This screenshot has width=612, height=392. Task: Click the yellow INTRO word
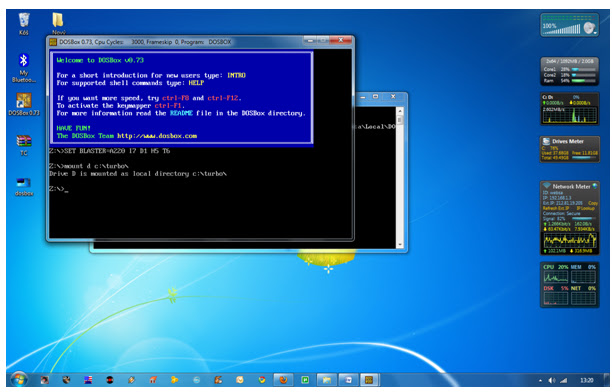(x=236, y=75)
